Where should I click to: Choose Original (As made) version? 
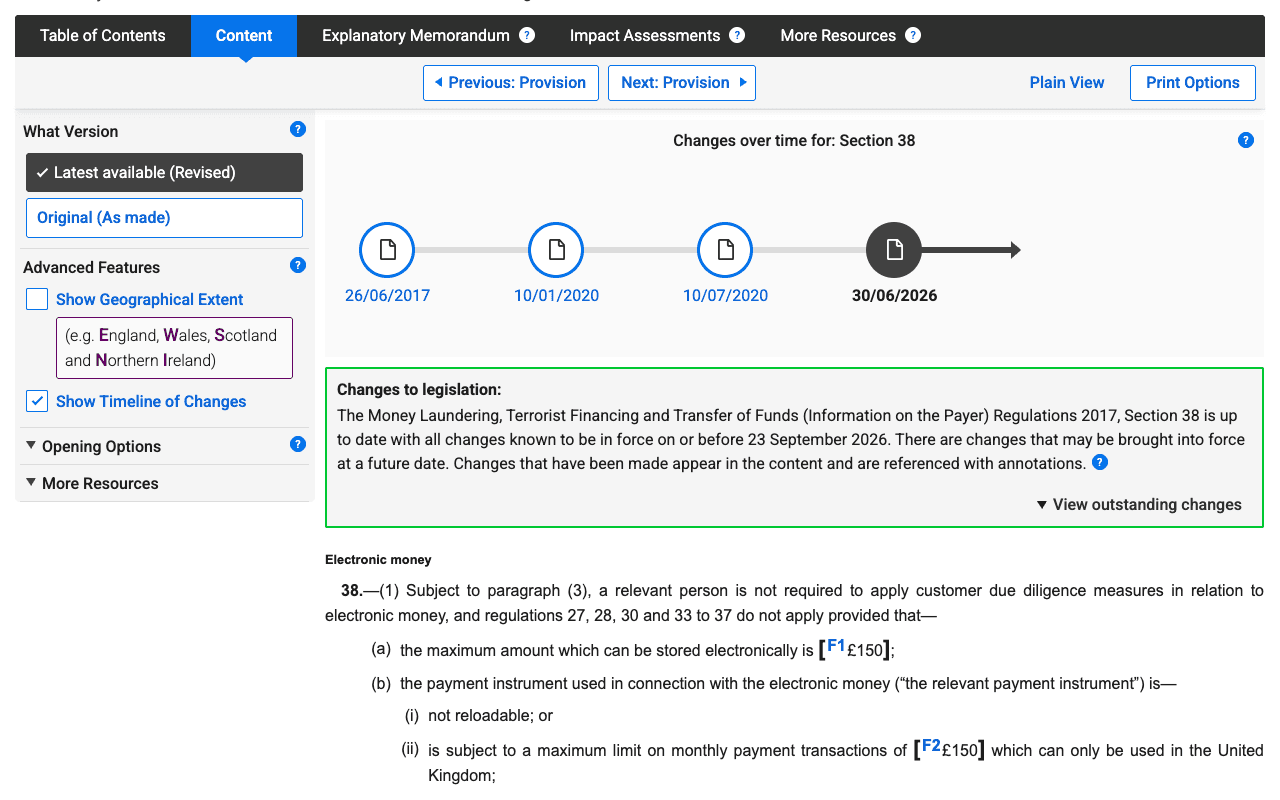164,218
